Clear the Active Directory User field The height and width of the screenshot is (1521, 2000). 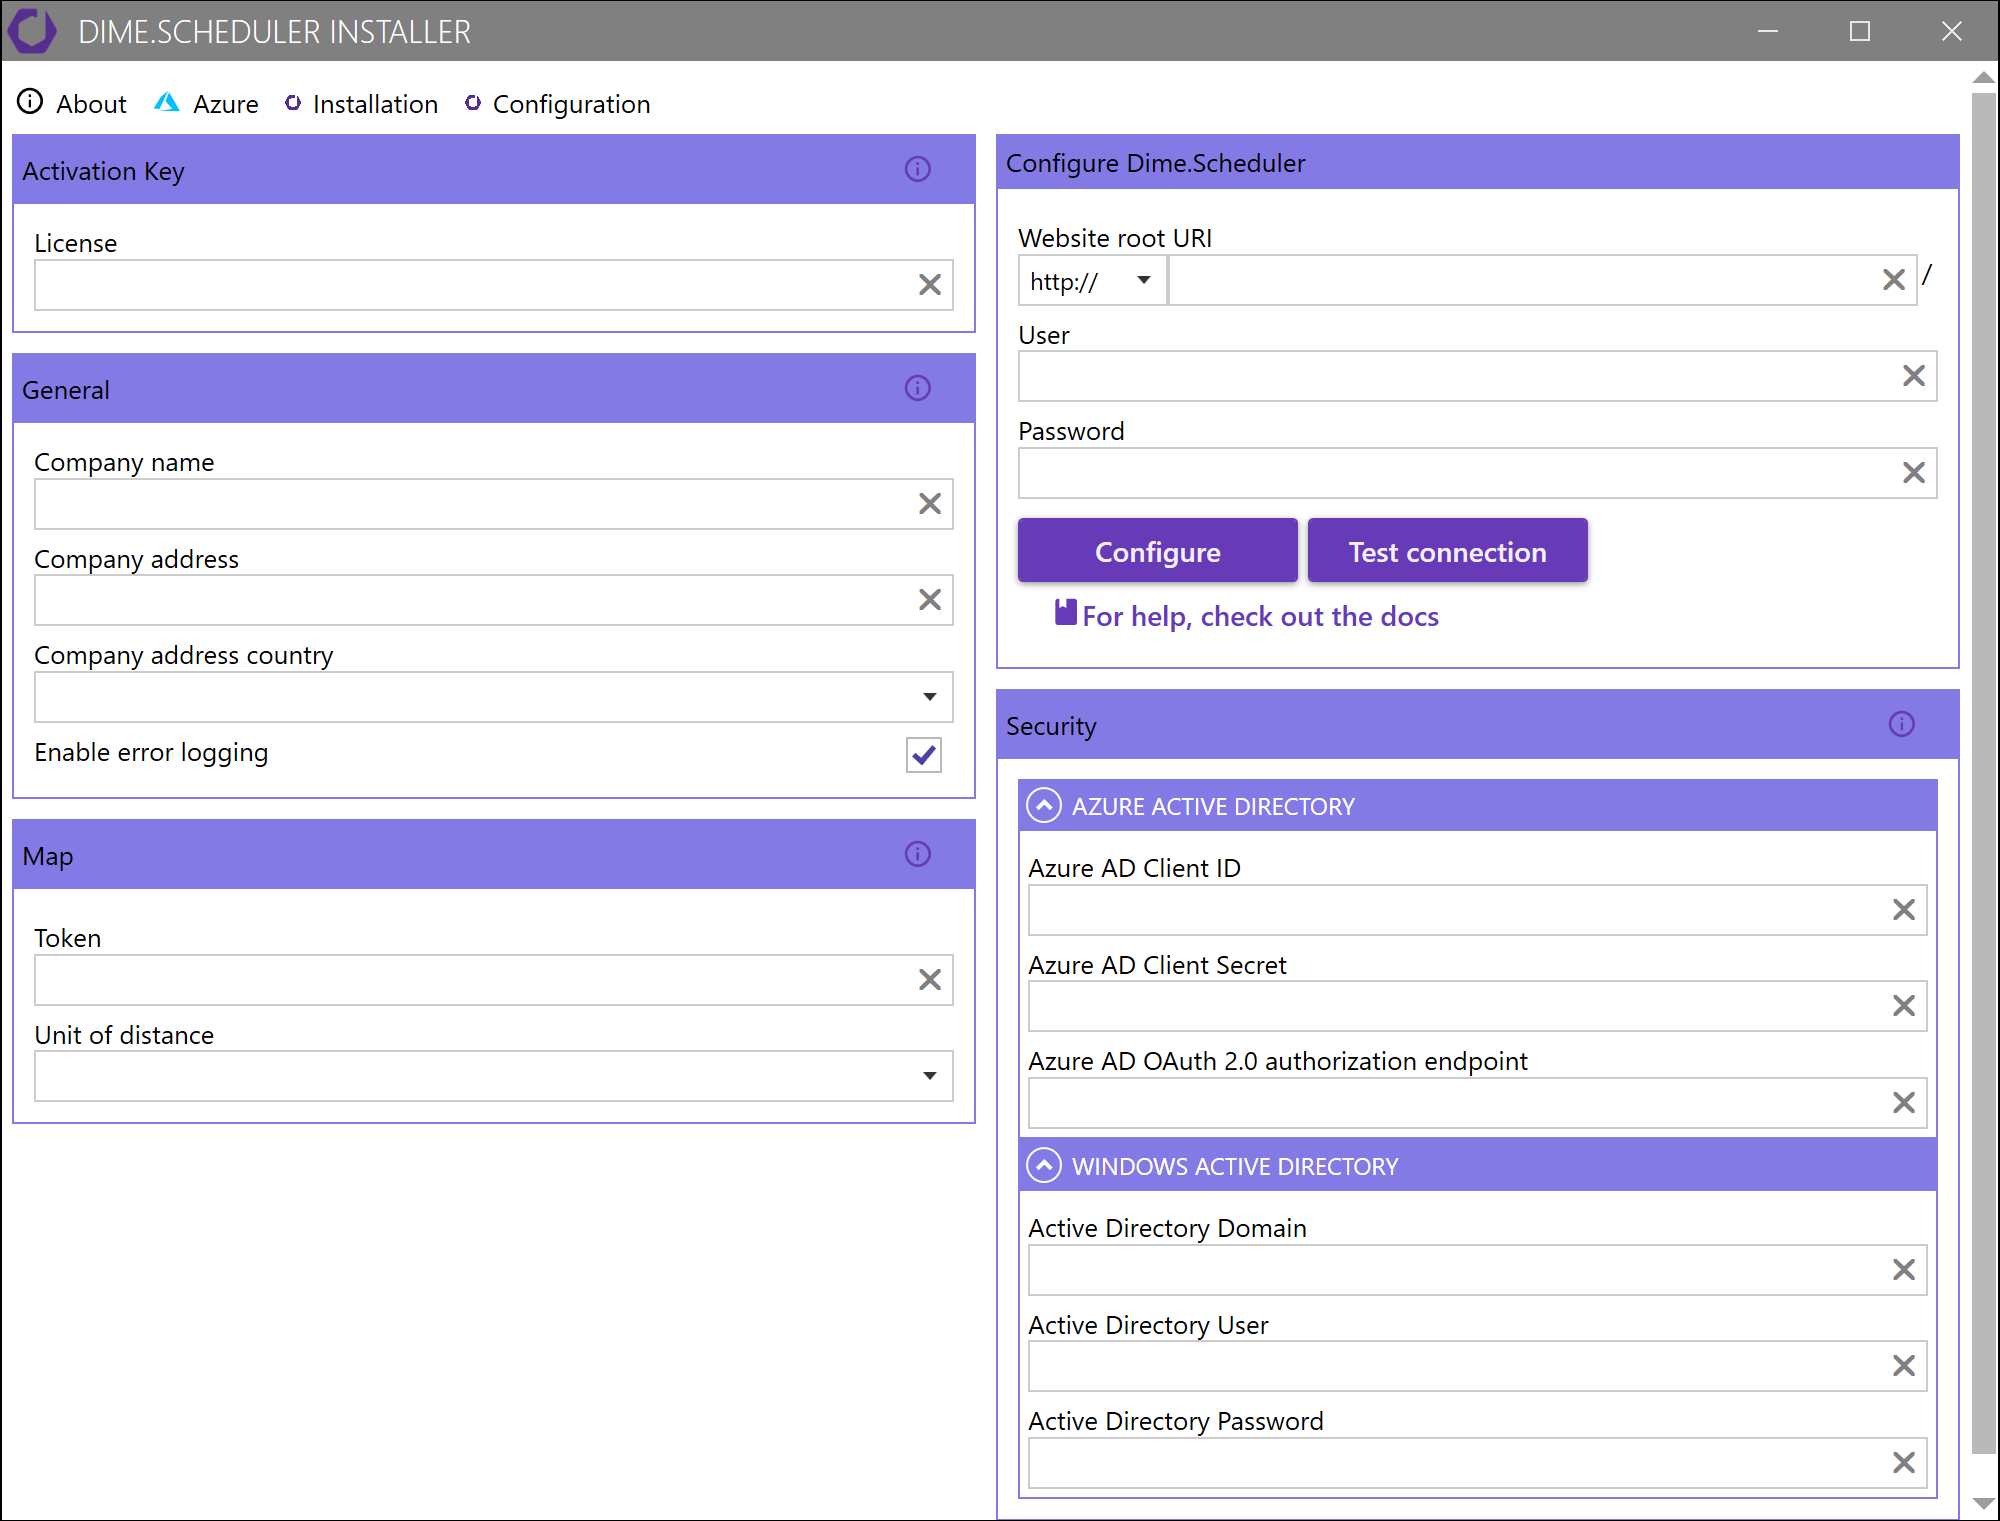coord(1904,1366)
